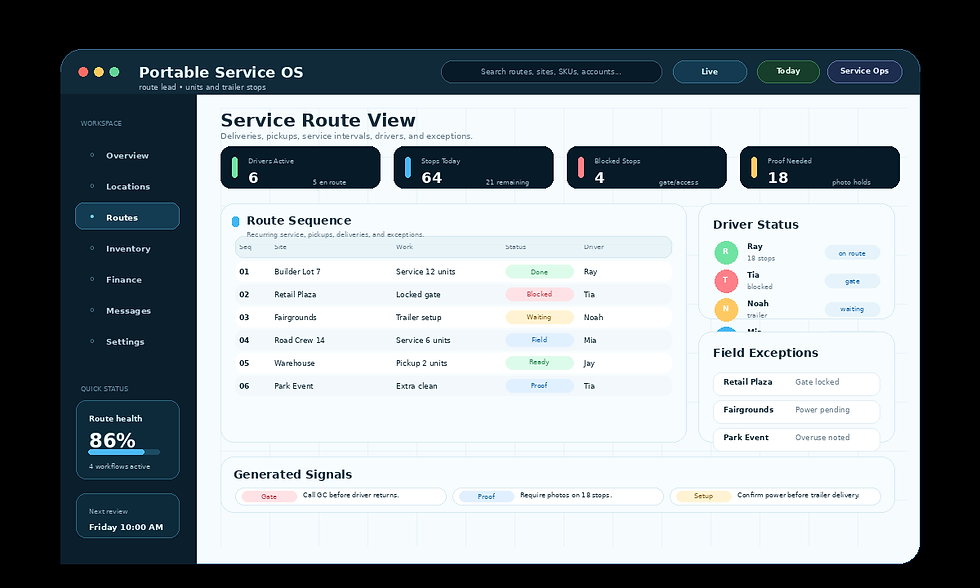Click the Trailer setup work cell

point(419,317)
